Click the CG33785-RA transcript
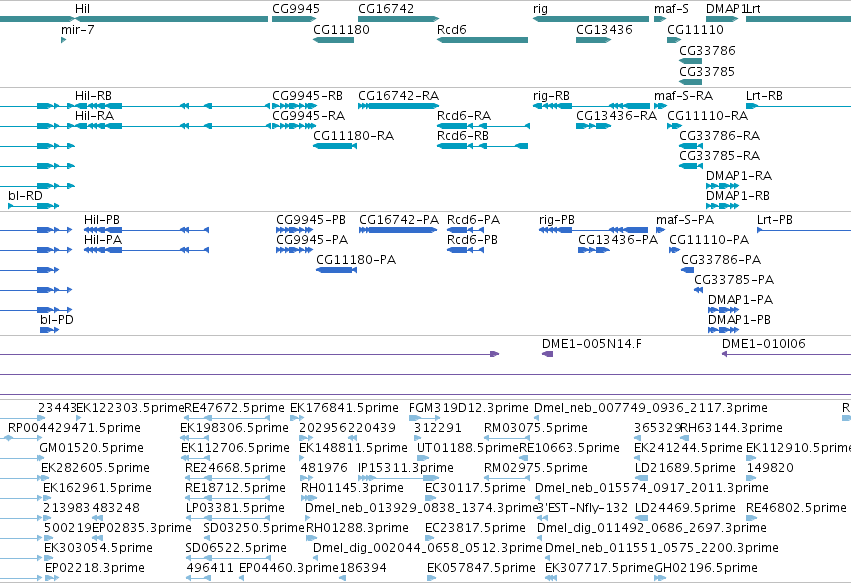This screenshot has height=583, width=851. 691,166
